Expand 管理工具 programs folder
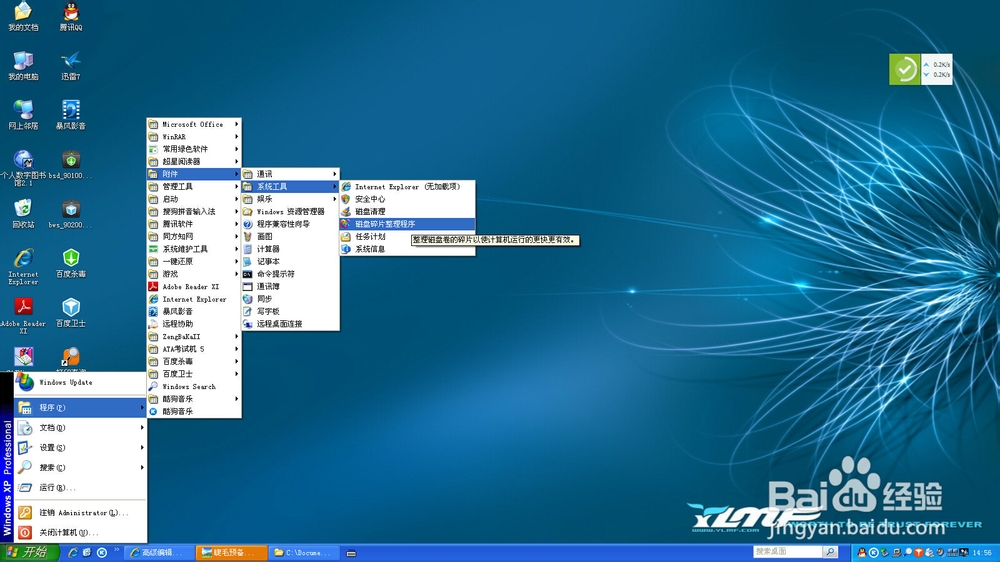The width and height of the screenshot is (1000, 562). 194,186
